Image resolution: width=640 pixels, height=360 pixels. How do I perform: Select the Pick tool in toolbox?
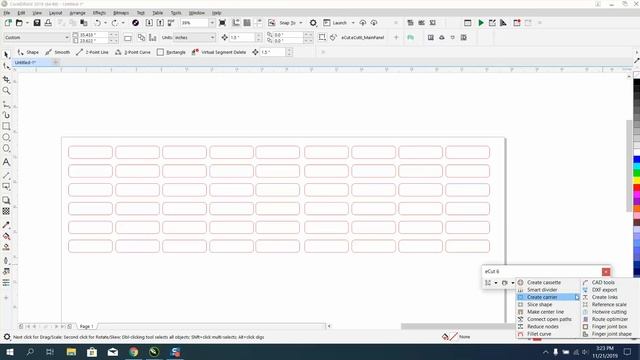click(6, 54)
